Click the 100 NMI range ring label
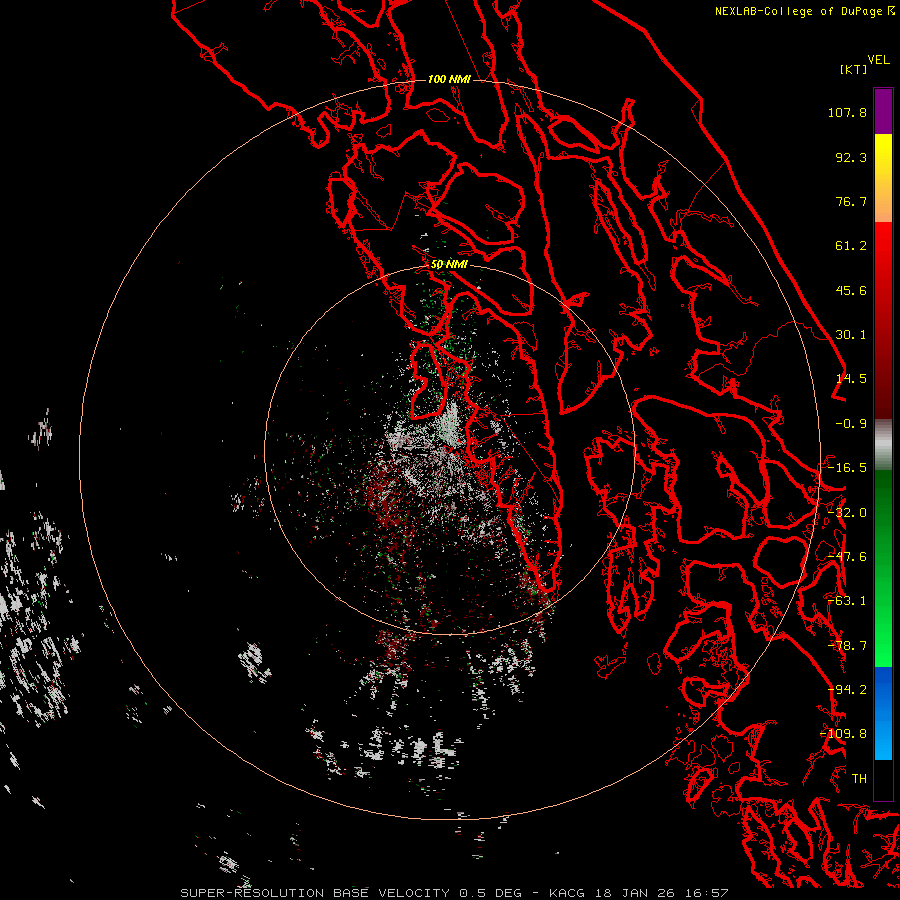Viewport: 900px width, 900px height. (x=449, y=79)
